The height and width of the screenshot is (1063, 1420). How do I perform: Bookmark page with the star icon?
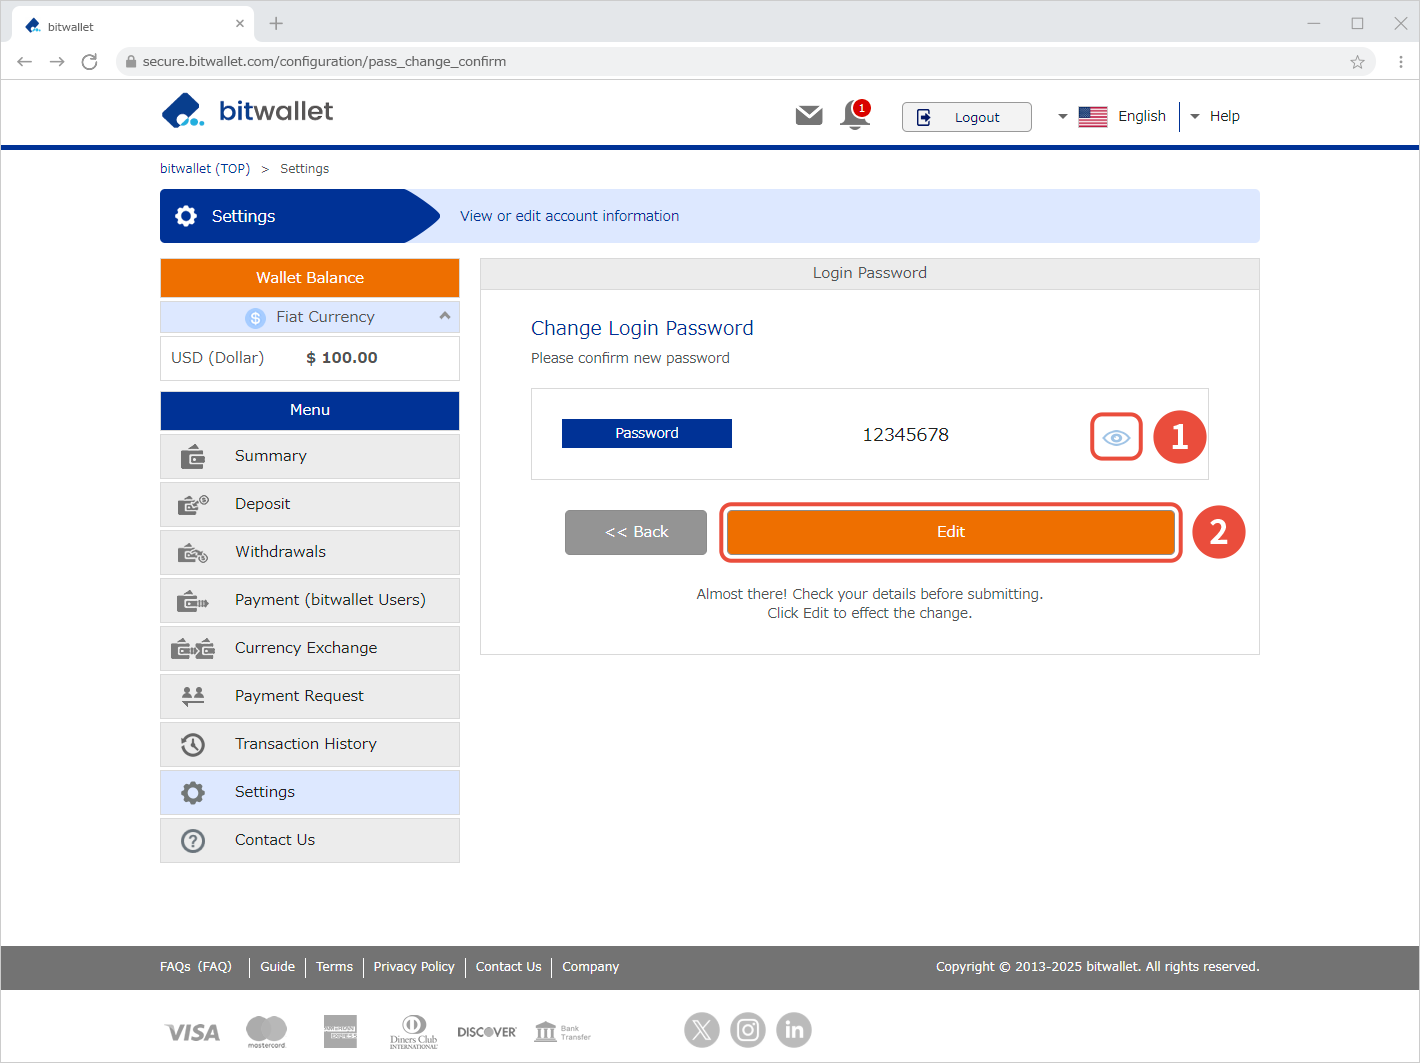tap(1357, 62)
